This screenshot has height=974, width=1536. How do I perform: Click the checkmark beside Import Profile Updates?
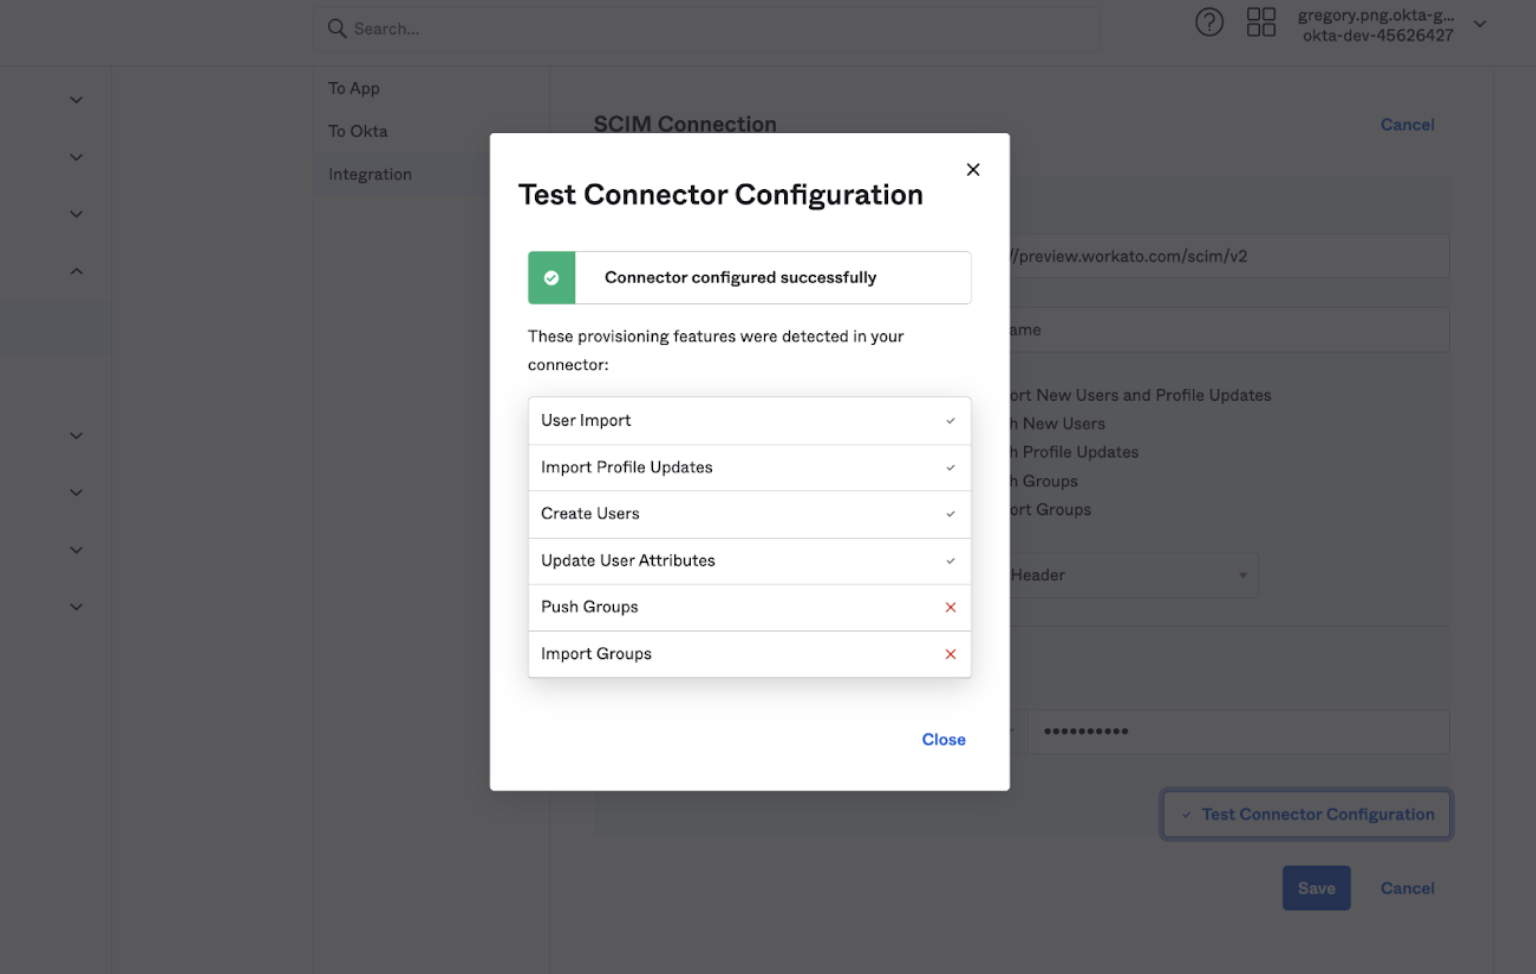(x=950, y=468)
